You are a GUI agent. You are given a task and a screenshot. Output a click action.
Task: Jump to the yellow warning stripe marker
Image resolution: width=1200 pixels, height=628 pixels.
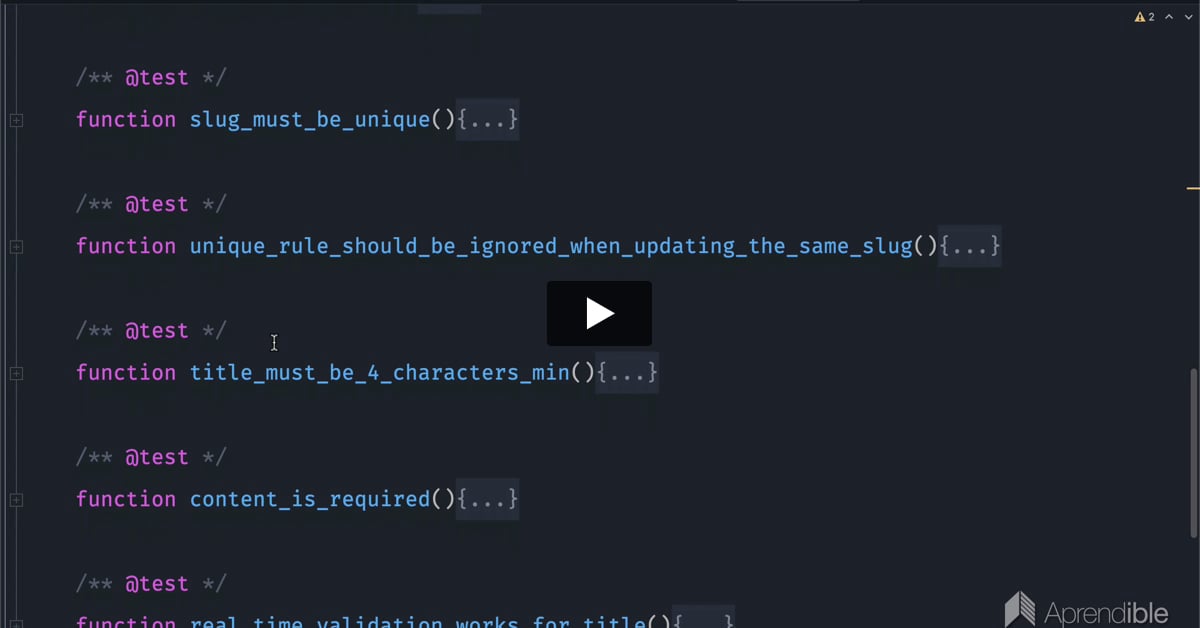point(1192,187)
